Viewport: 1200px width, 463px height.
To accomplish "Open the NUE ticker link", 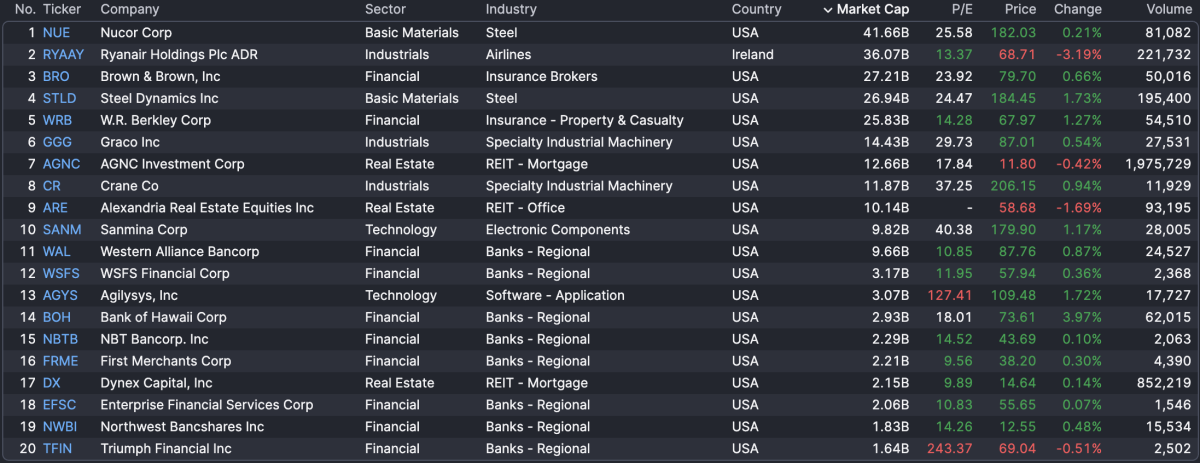I will pos(56,33).
